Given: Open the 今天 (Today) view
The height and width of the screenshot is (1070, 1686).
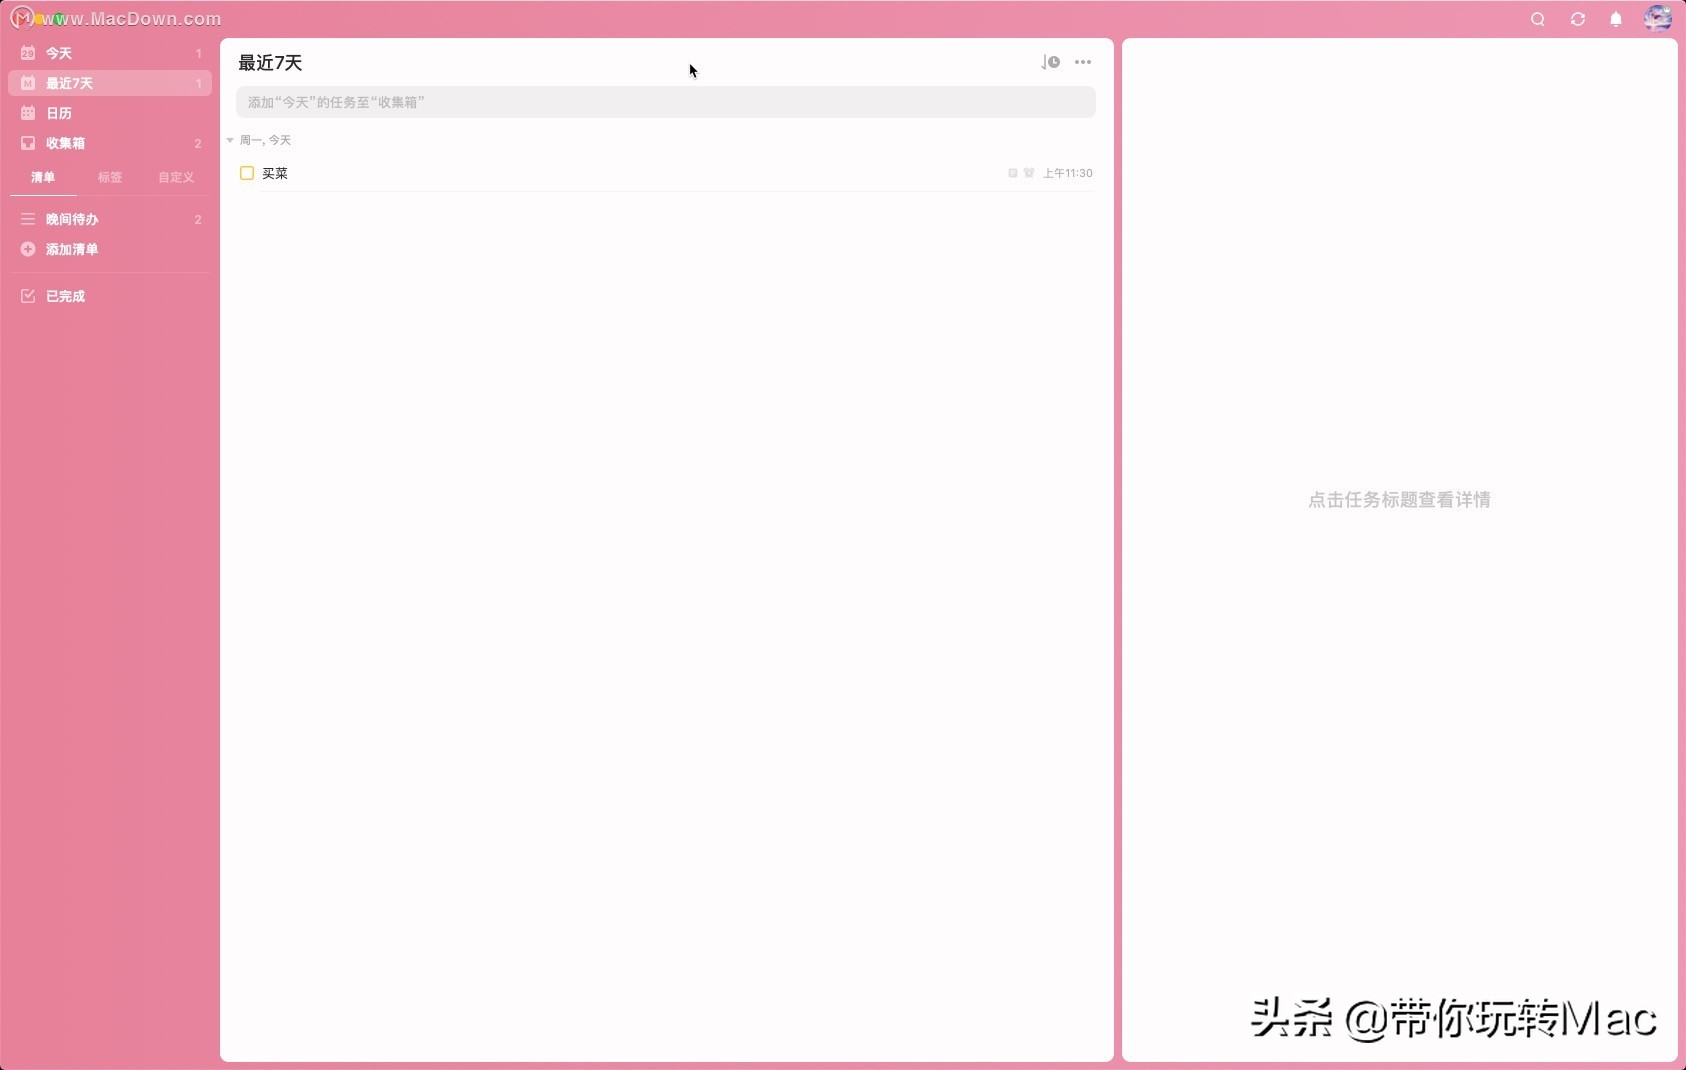Looking at the screenshot, I should (57, 52).
